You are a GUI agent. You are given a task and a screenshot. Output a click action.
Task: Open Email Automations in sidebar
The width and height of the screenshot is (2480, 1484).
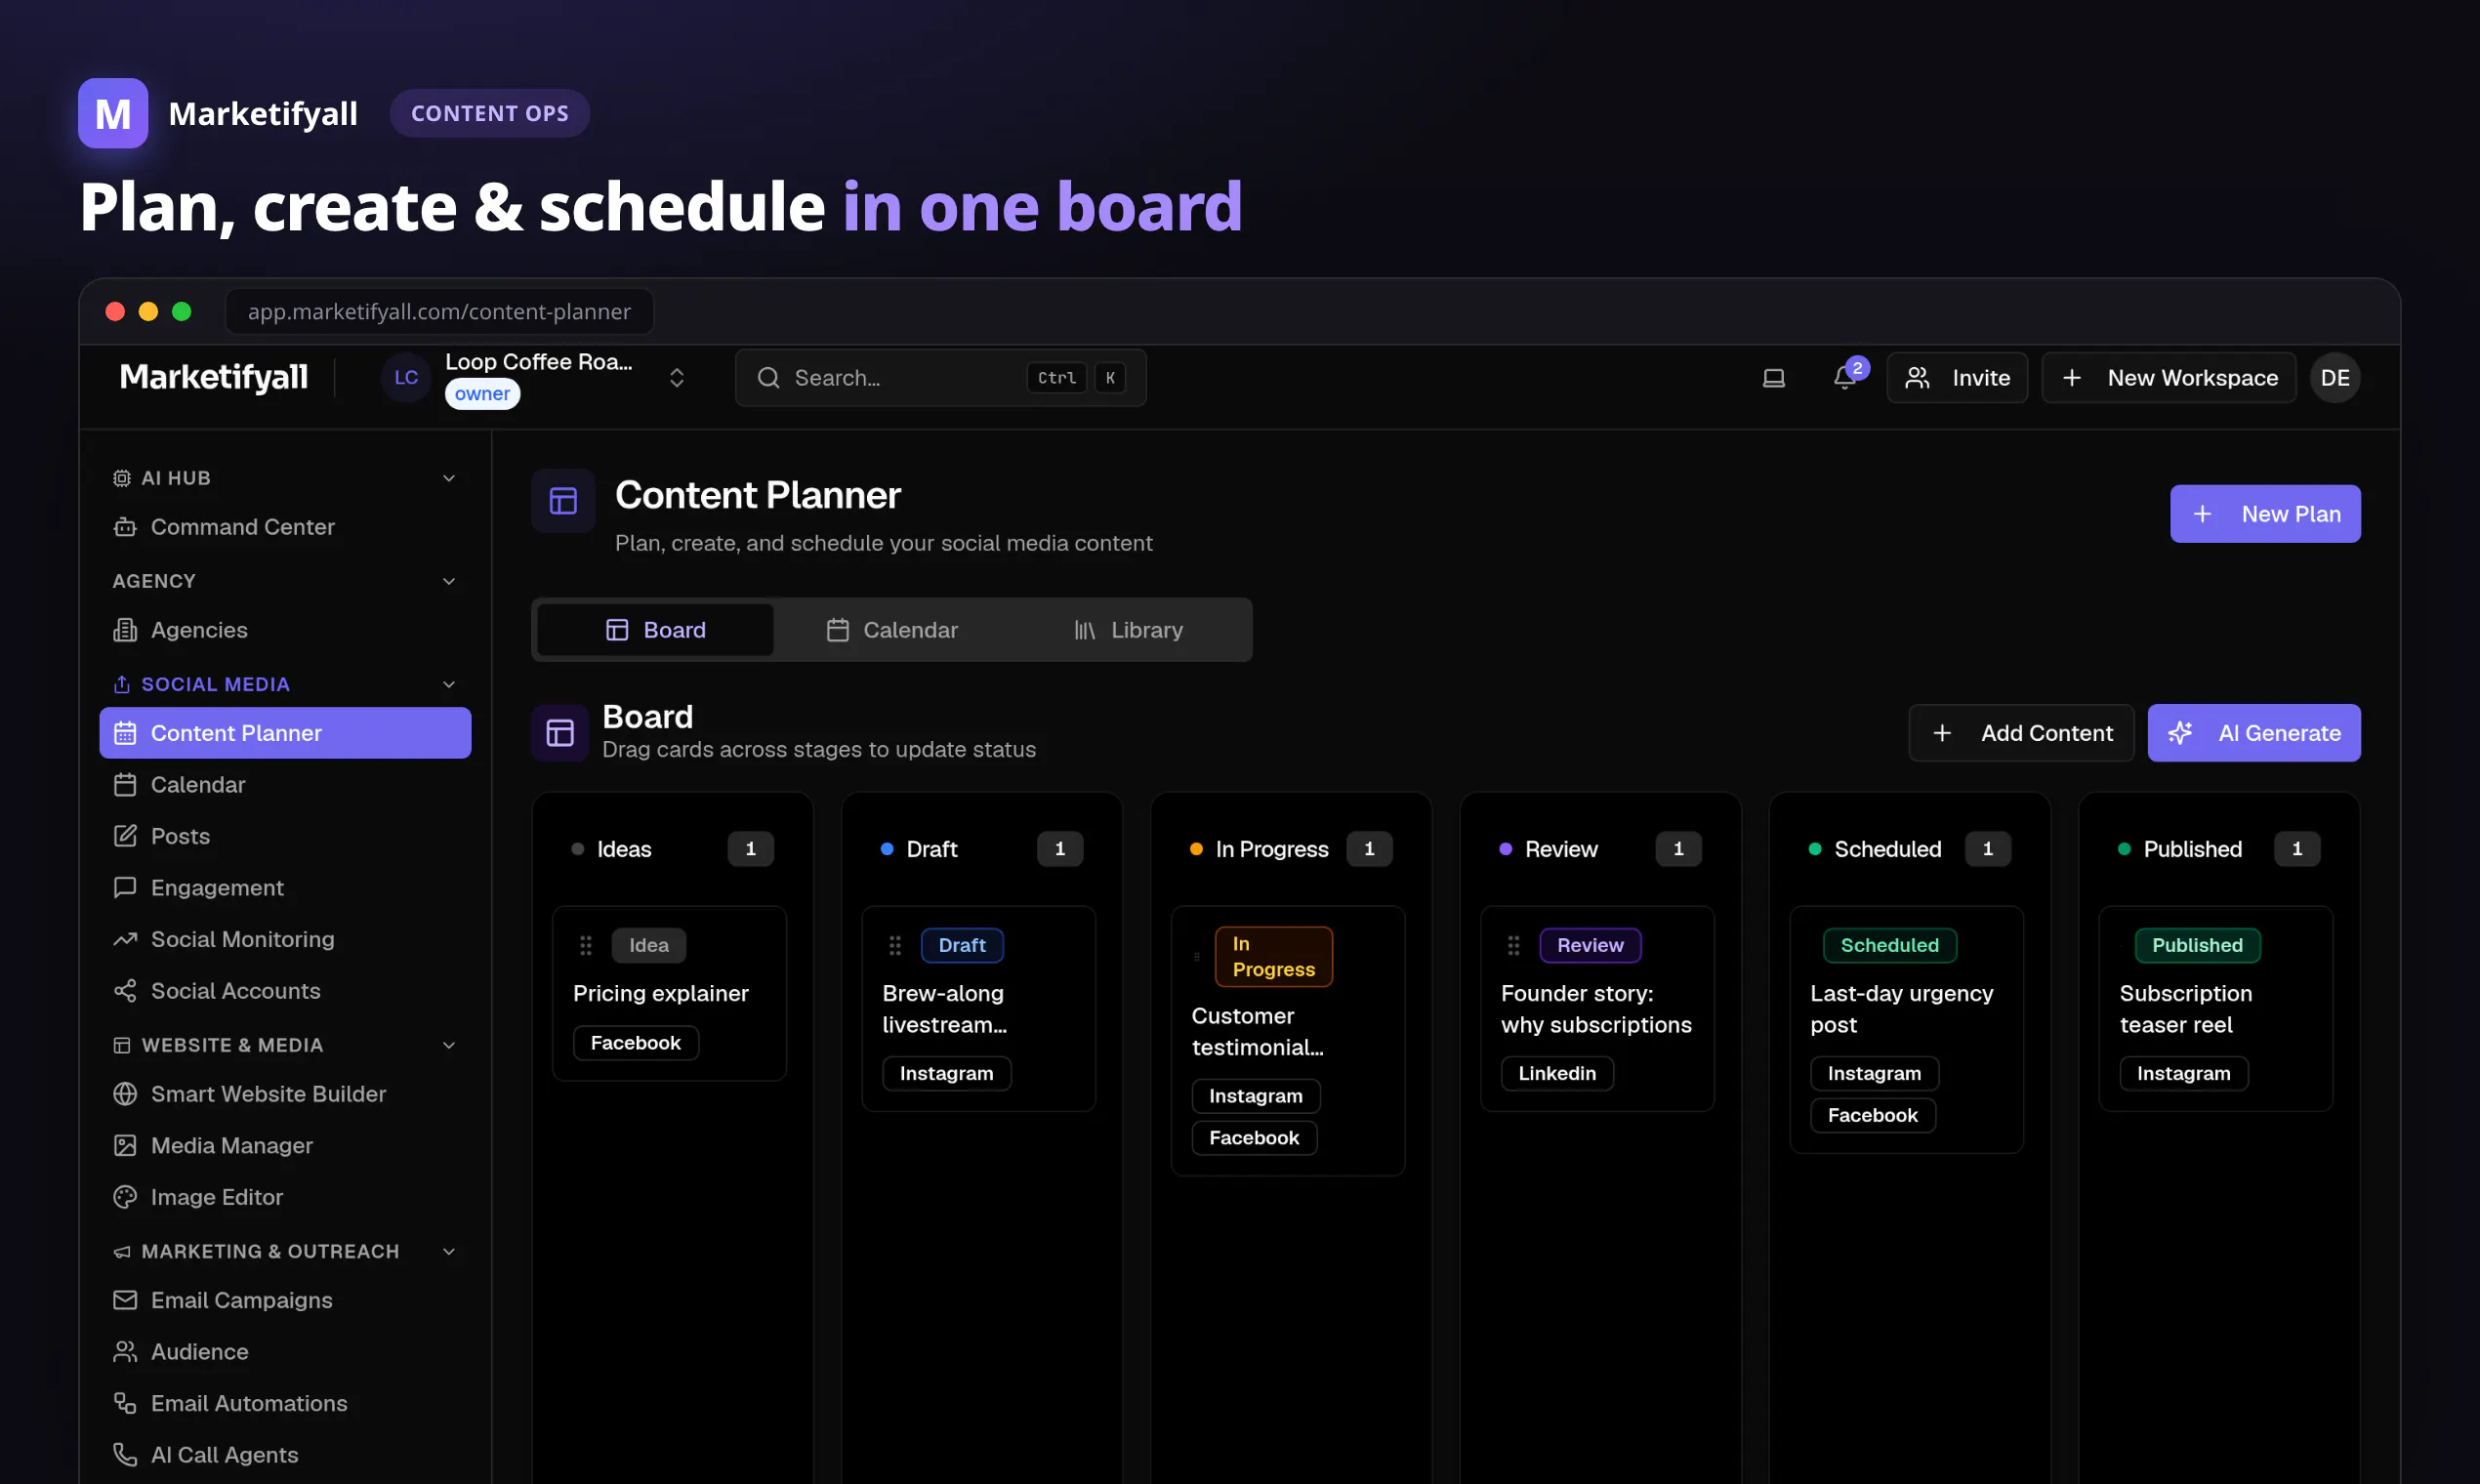[x=285, y=1404]
